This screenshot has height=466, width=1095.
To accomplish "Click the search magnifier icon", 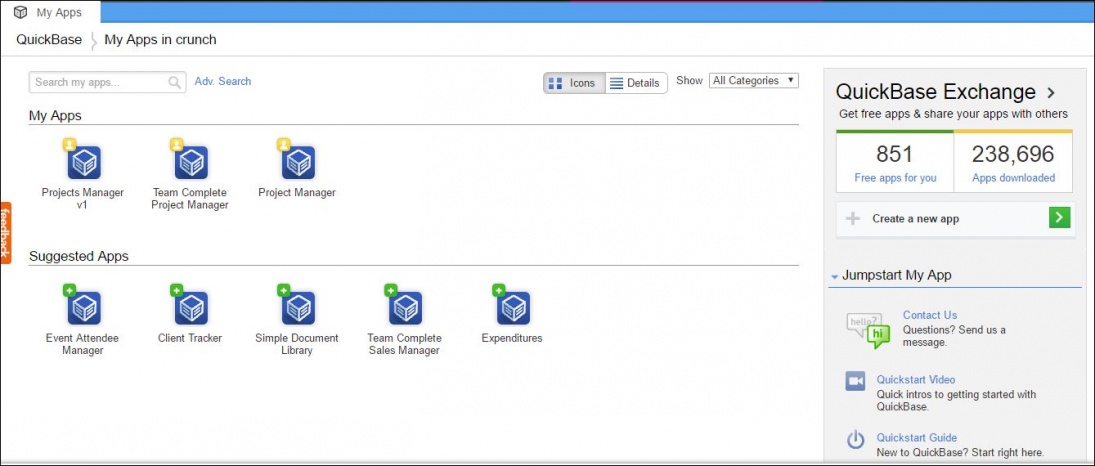I will click(175, 82).
